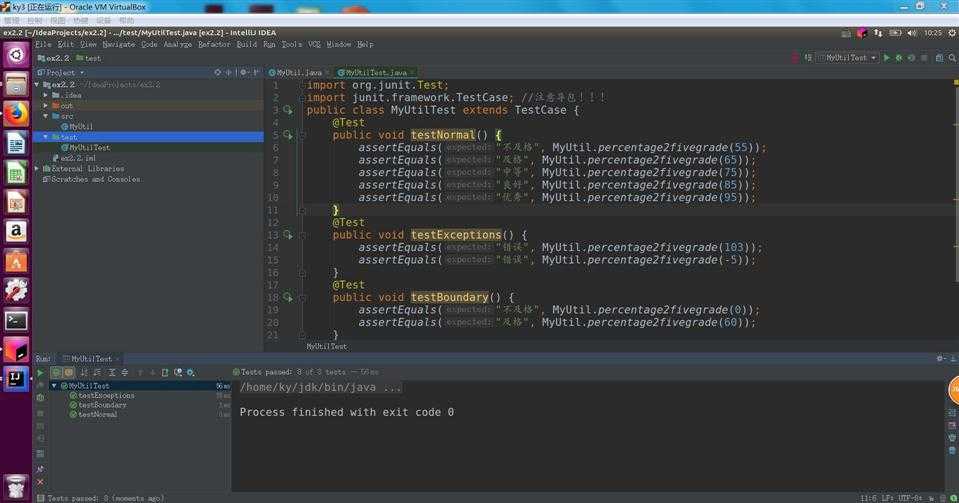
Task: Run MyUtilTest from the top toolbar
Action: (x=886, y=58)
